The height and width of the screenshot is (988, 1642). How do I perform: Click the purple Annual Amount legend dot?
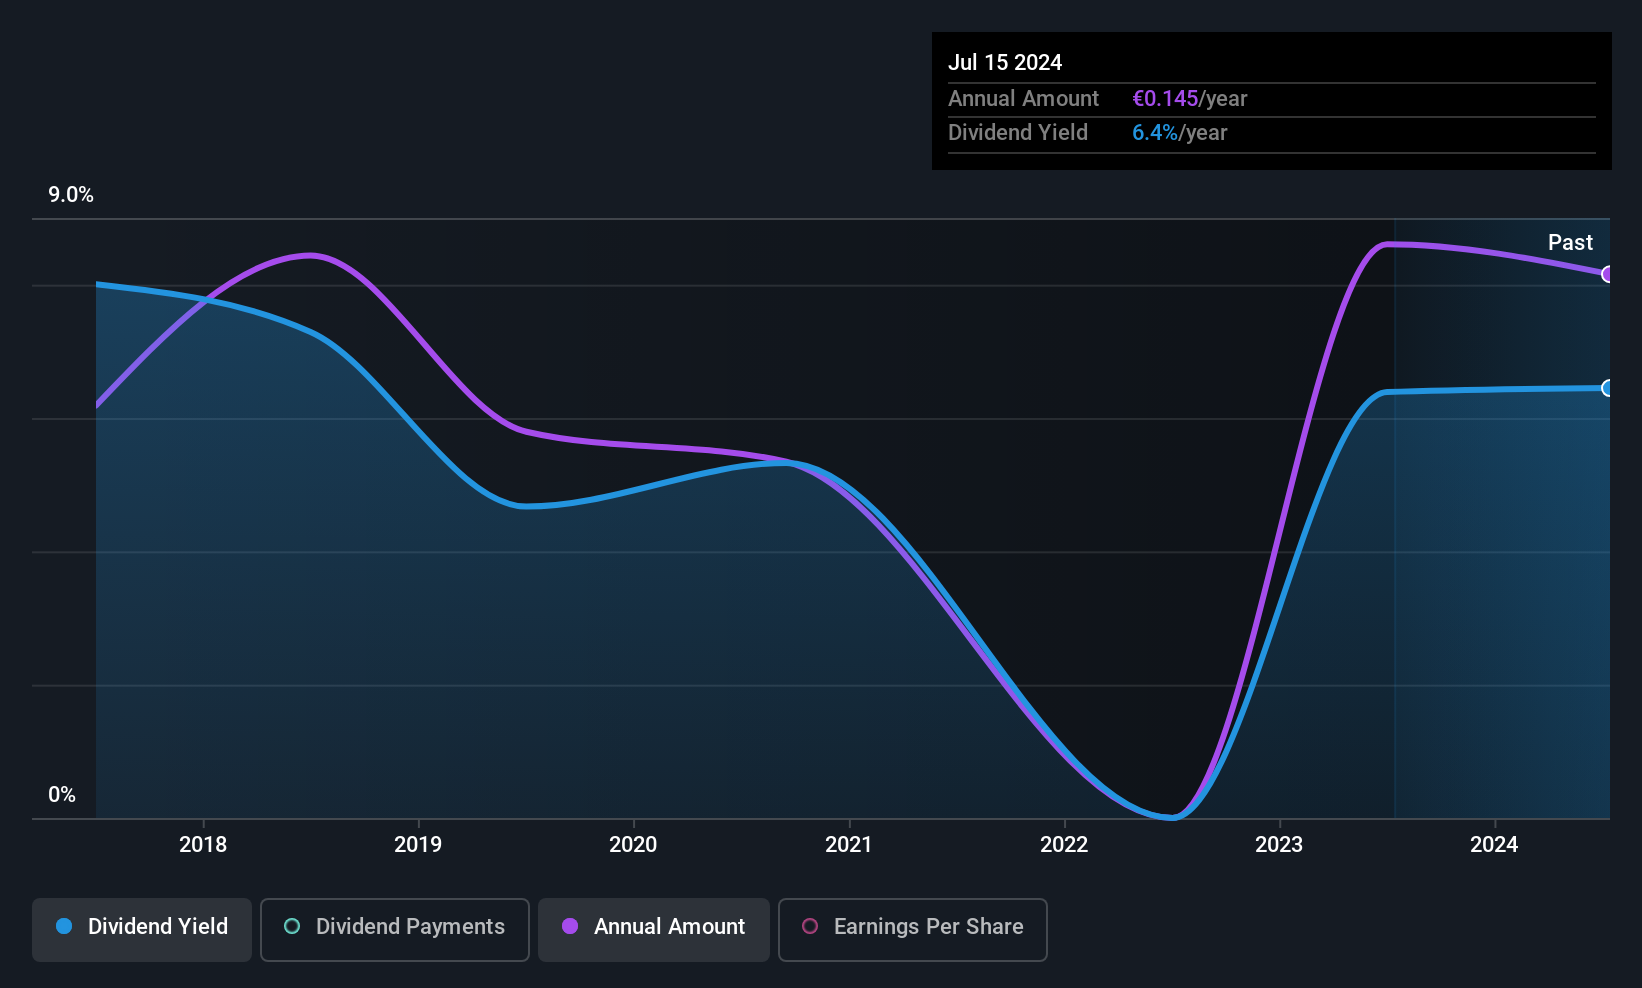pos(570,926)
